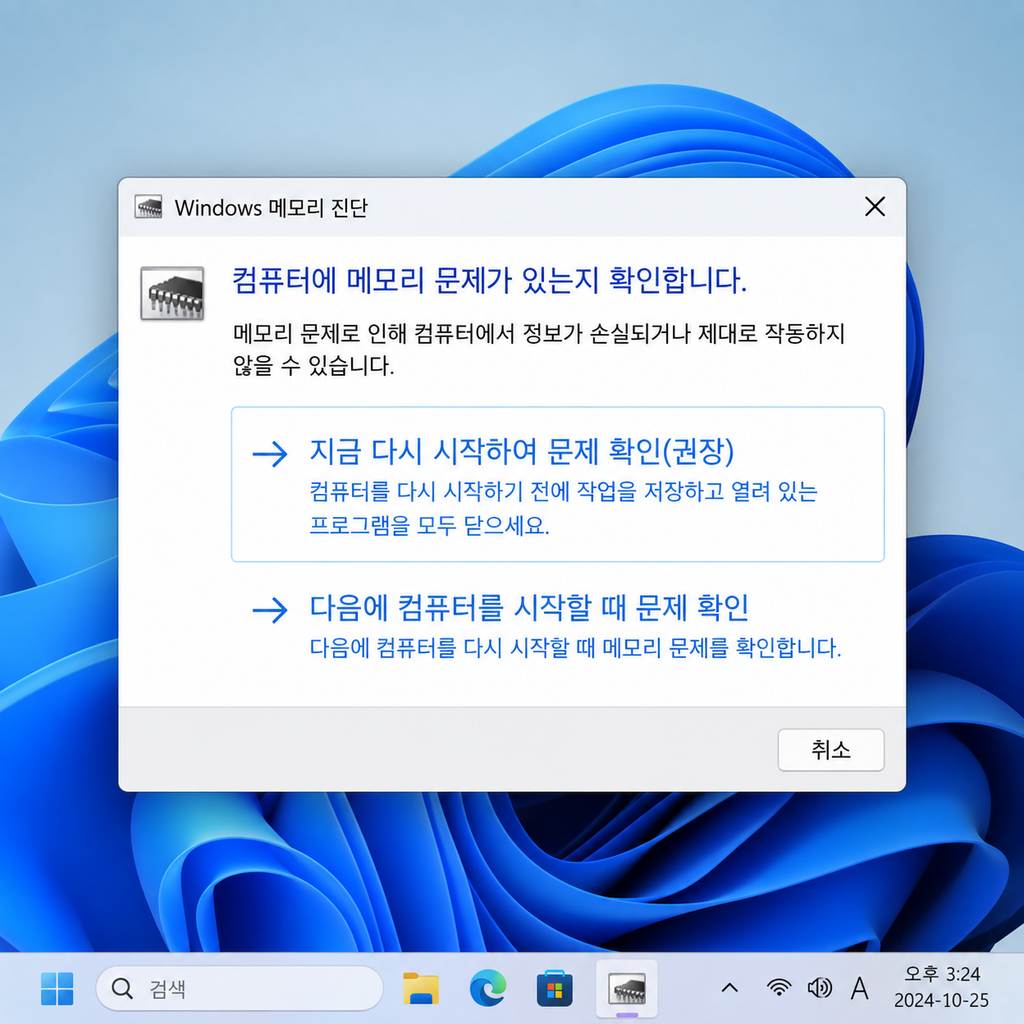1024x1024 pixels.
Task: Open File Explorer from the taskbar
Action: pyautogui.click(x=421, y=989)
